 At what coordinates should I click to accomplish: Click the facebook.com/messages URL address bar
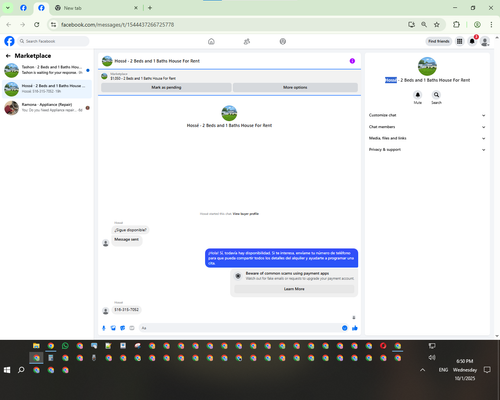point(117,25)
